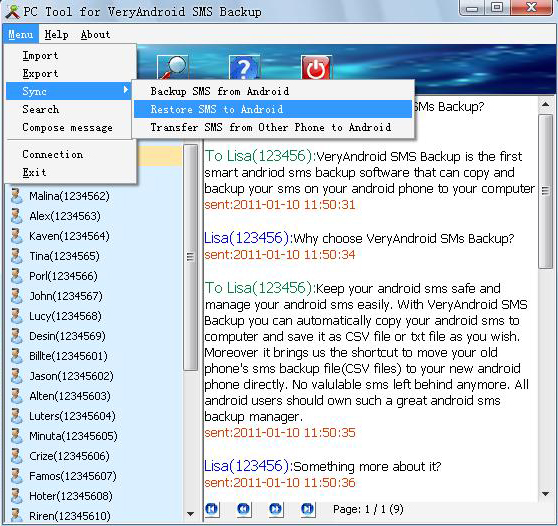Select contact Famos(12345607)
The width and height of the screenshot is (558, 526).
[73, 476]
